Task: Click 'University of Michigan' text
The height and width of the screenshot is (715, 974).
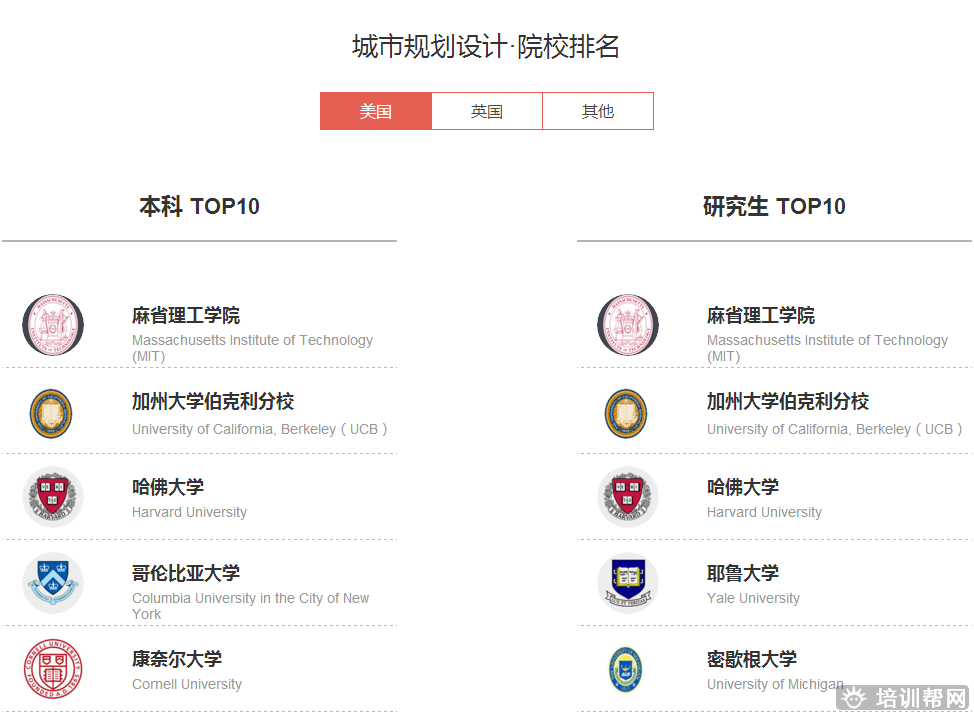Action: tap(775, 685)
